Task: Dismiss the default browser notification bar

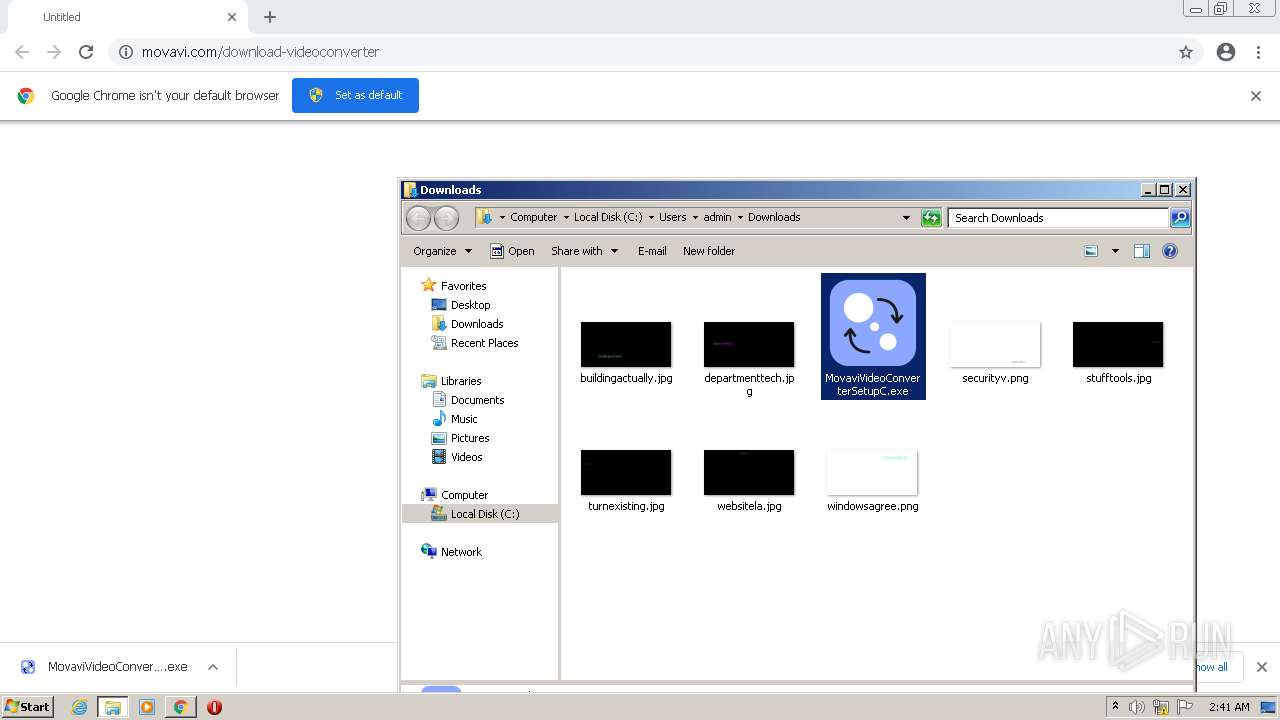Action: (1256, 96)
